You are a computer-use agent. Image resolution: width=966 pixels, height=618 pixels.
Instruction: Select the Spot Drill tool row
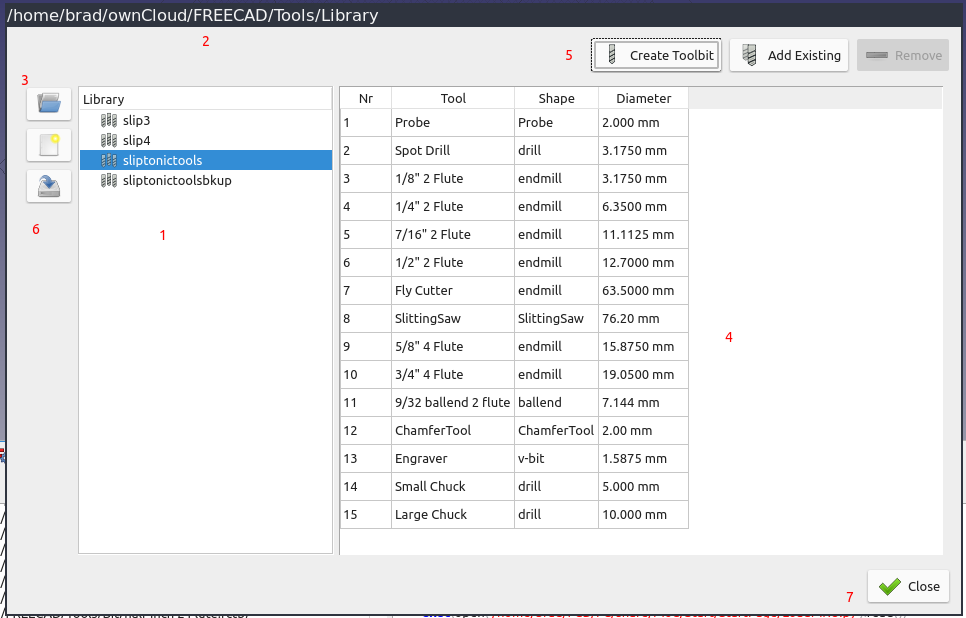coord(453,150)
